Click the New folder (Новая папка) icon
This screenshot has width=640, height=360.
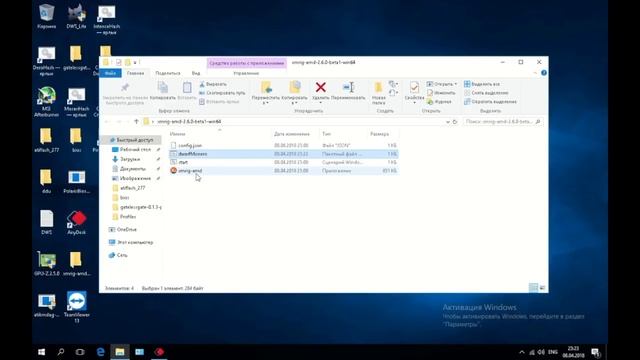[x=378, y=87]
